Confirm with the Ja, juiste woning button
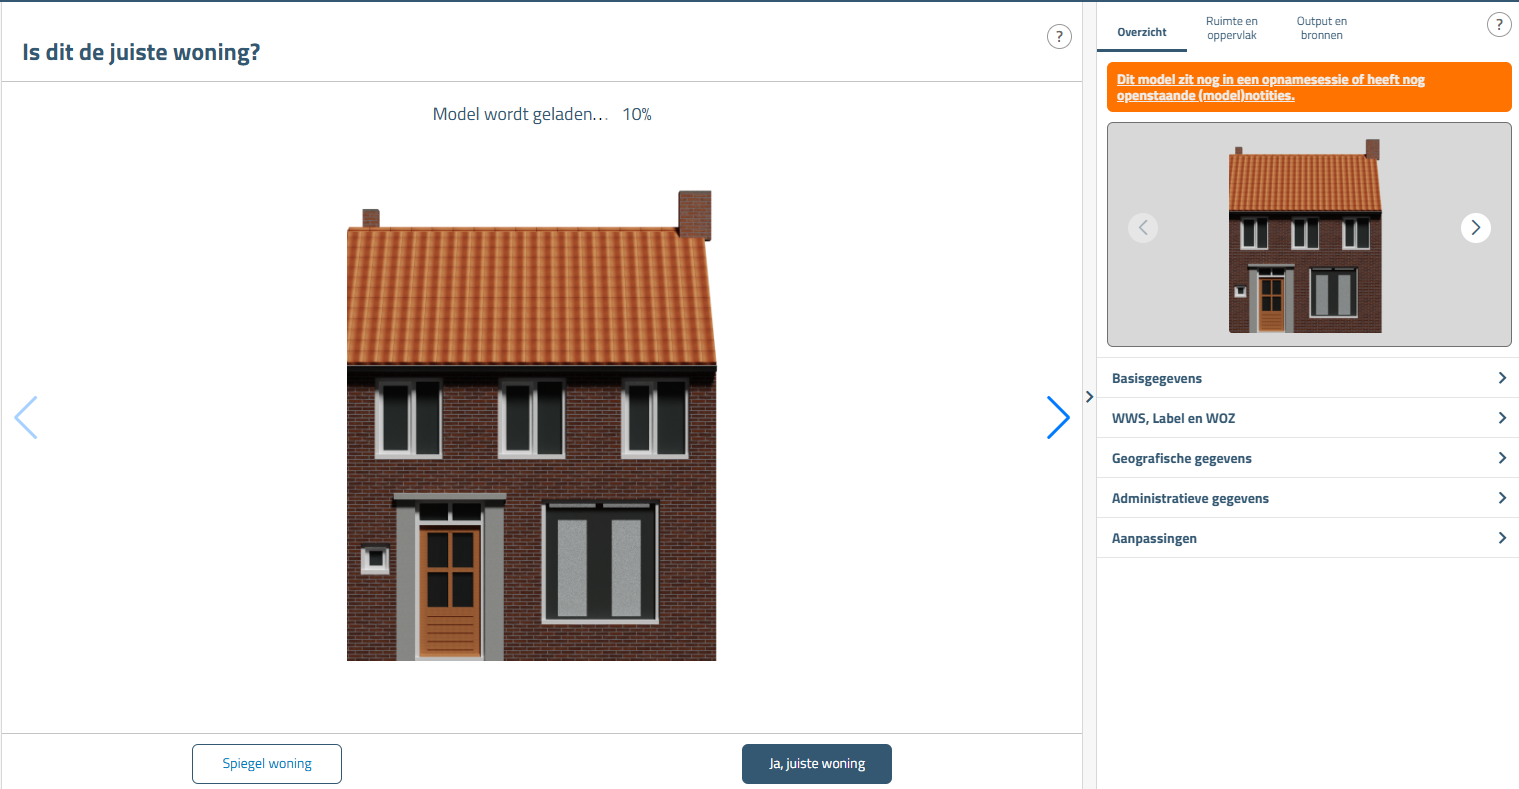 pos(816,763)
